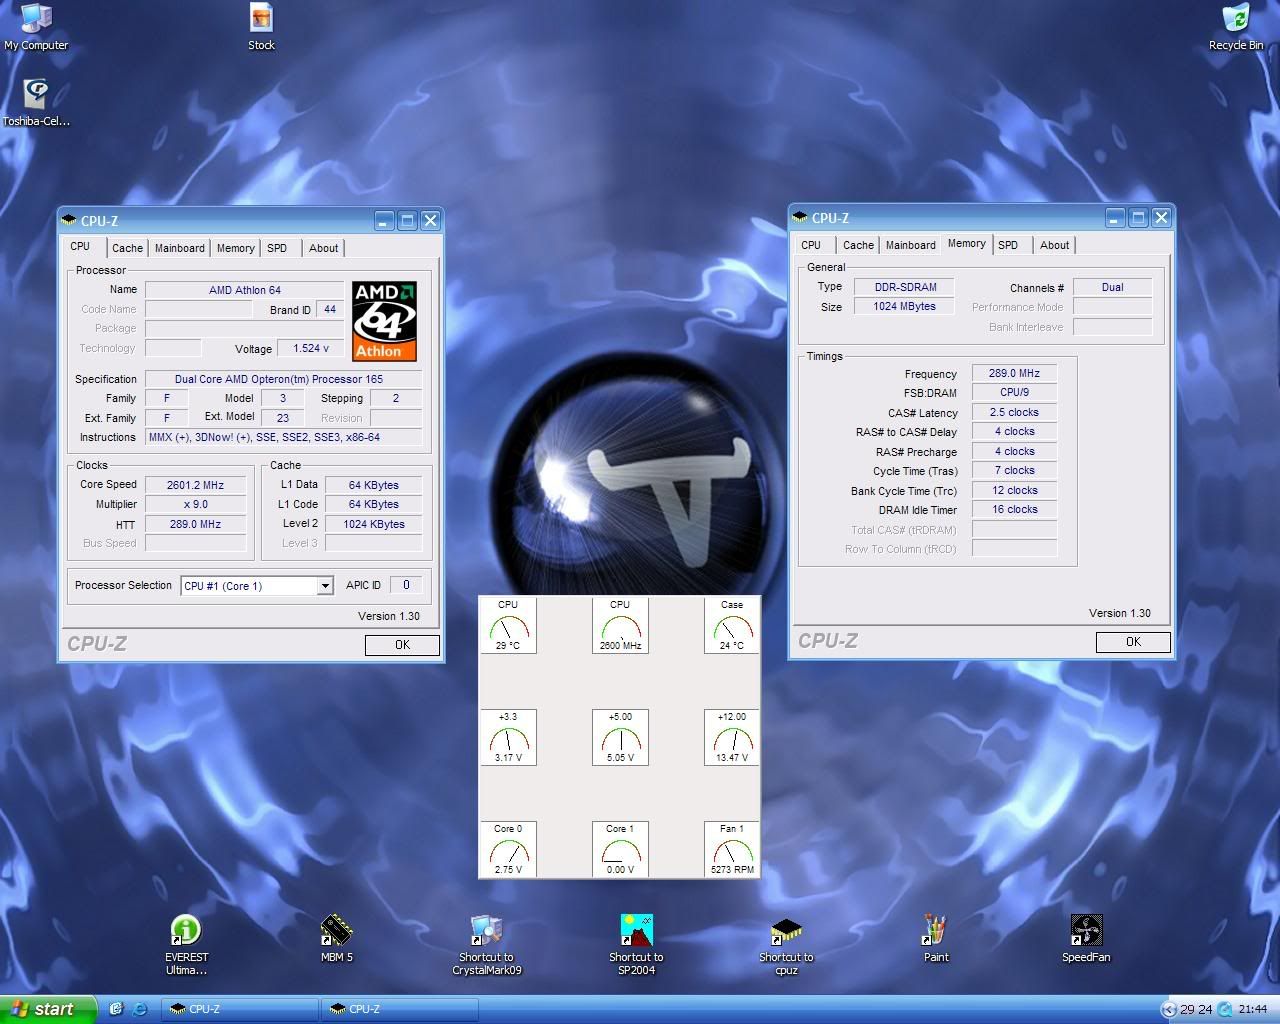Expand the Processor Selection dropdown

pyautogui.click(x=325, y=586)
